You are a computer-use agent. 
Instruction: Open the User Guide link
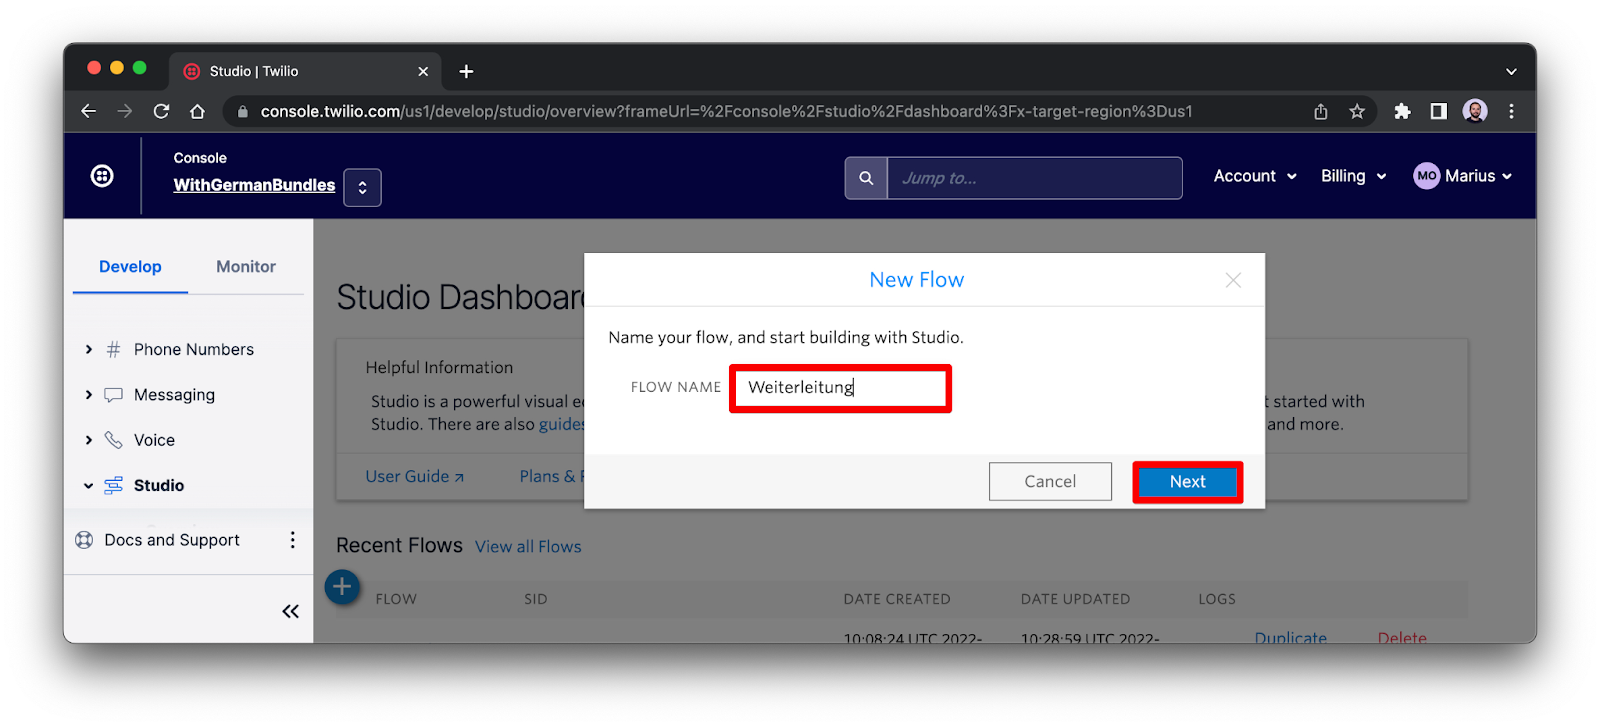[x=415, y=476]
